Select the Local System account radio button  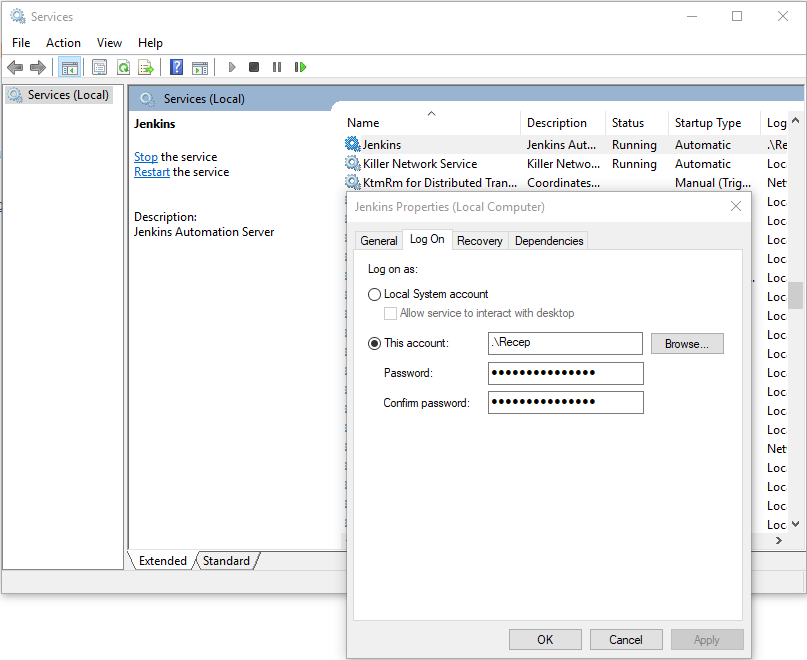(x=375, y=294)
